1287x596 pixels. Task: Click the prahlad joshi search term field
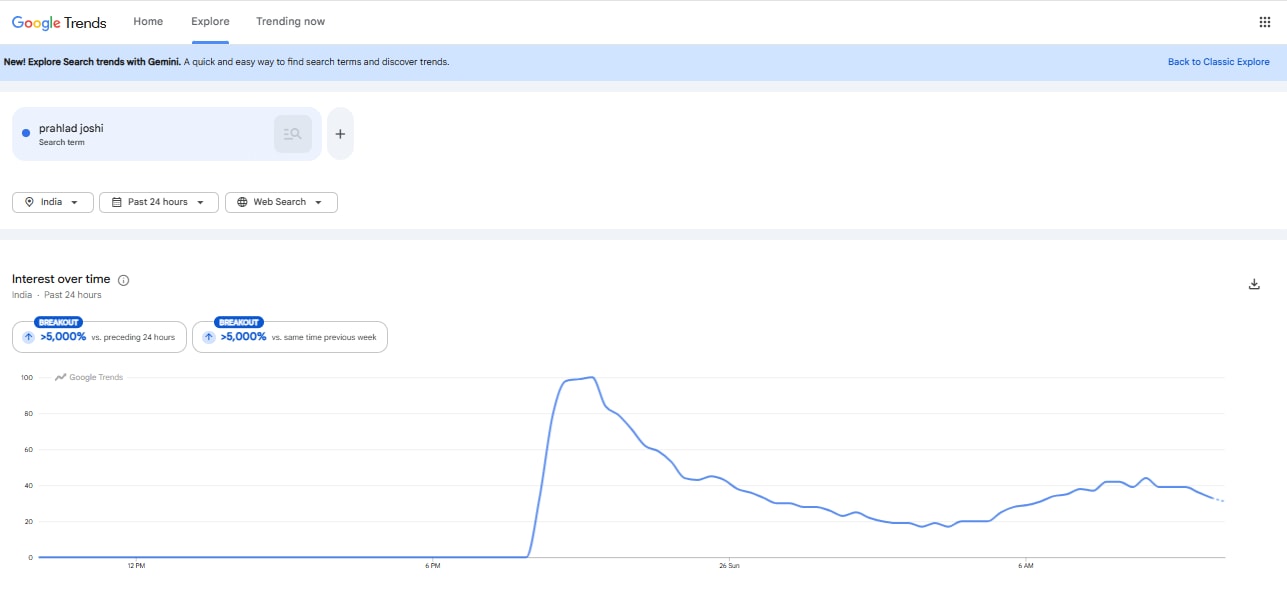[x=167, y=134]
